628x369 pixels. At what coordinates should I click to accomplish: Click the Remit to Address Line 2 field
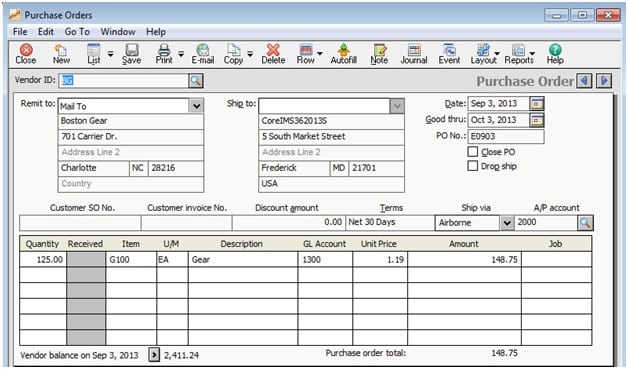(x=131, y=152)
